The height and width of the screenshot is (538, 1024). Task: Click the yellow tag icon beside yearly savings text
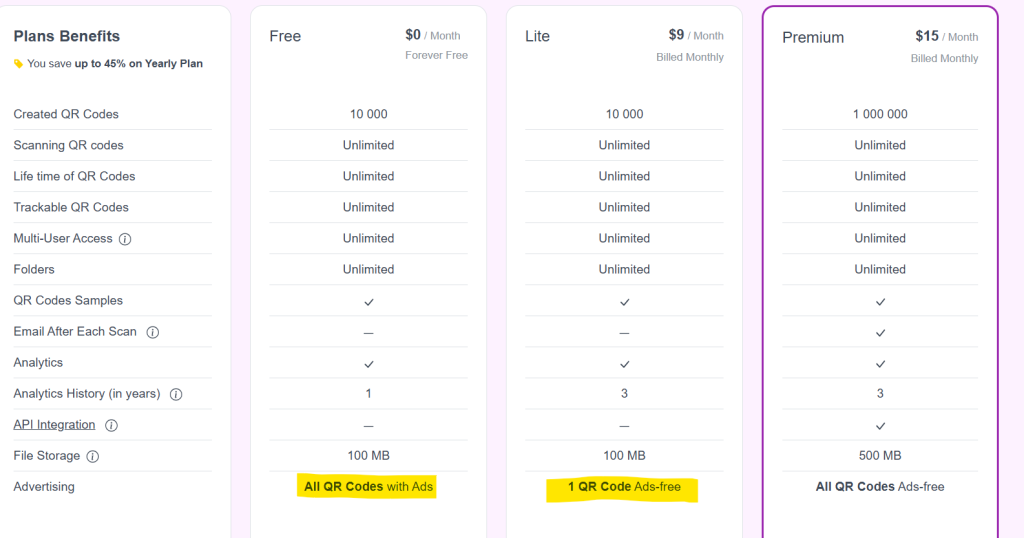point(18,64)
